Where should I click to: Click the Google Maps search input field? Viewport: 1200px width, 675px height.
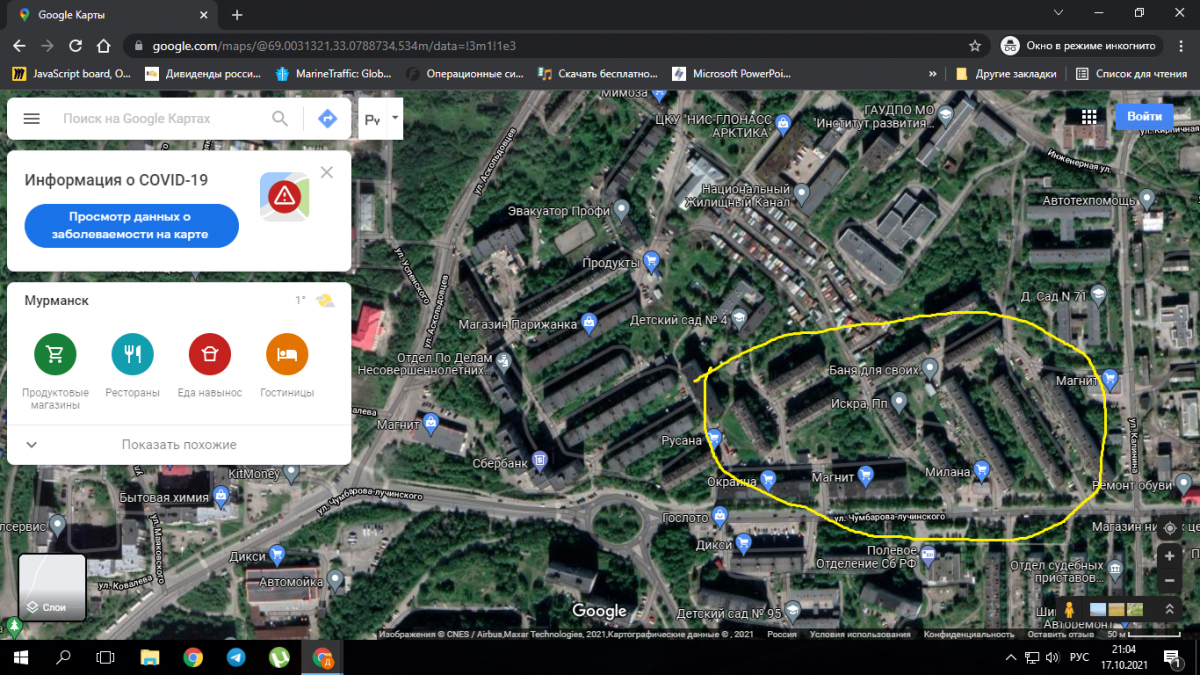tap(160, 118)
